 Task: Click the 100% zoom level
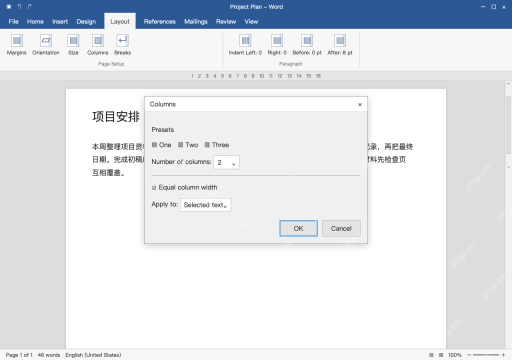pyautogui.click(x=455, y=355)
